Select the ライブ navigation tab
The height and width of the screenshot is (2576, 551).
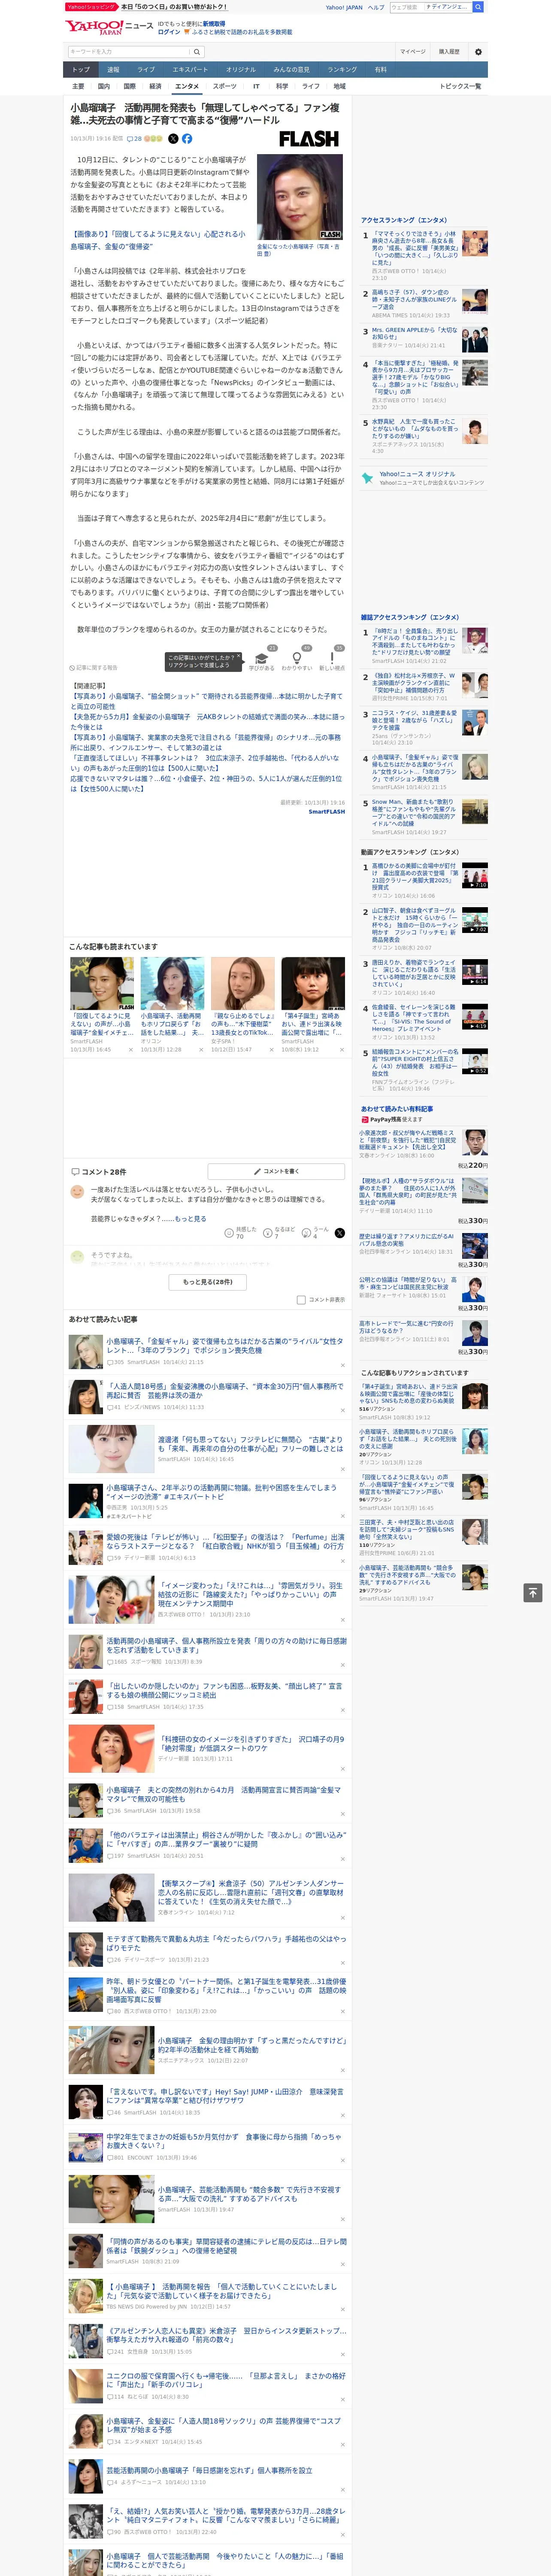[146, 70]
